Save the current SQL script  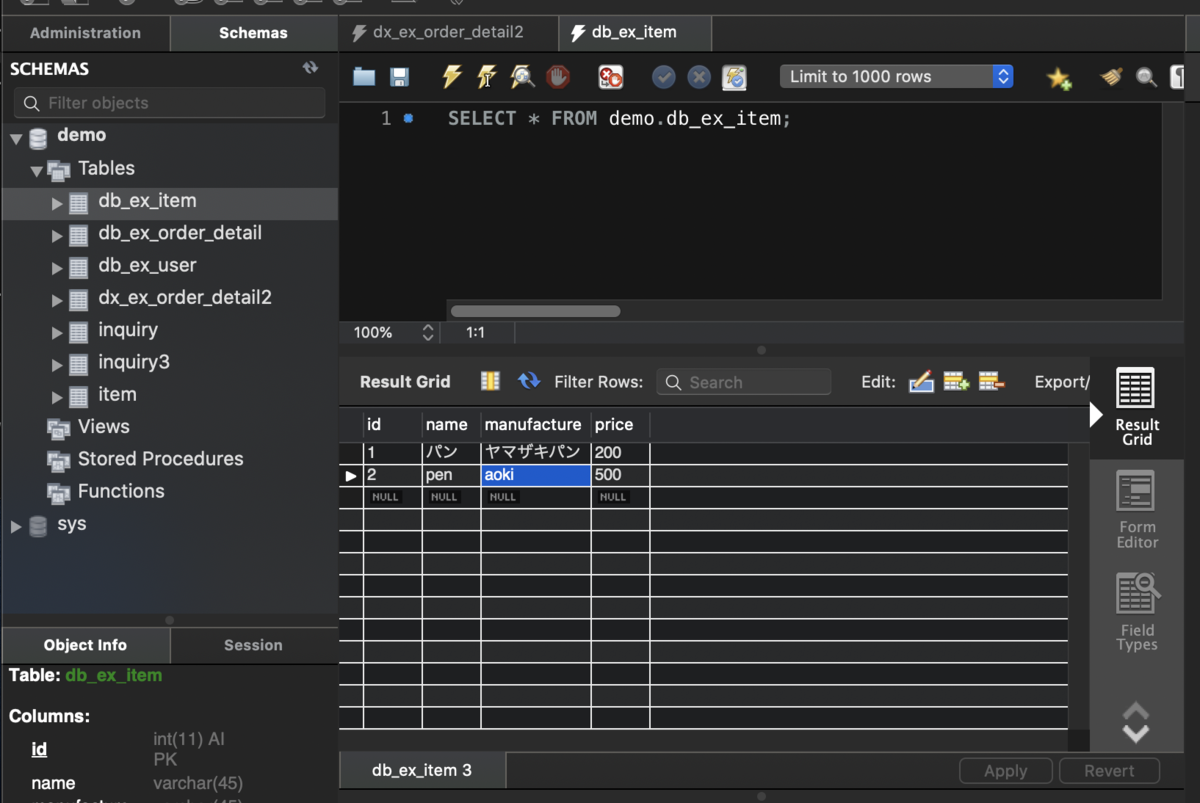401,76
